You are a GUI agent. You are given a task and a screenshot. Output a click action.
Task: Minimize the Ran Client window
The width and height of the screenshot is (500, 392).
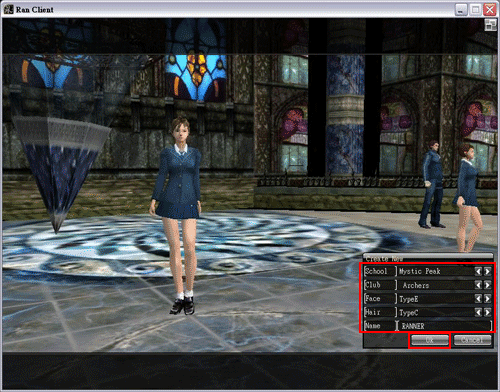tap(461, 9)
